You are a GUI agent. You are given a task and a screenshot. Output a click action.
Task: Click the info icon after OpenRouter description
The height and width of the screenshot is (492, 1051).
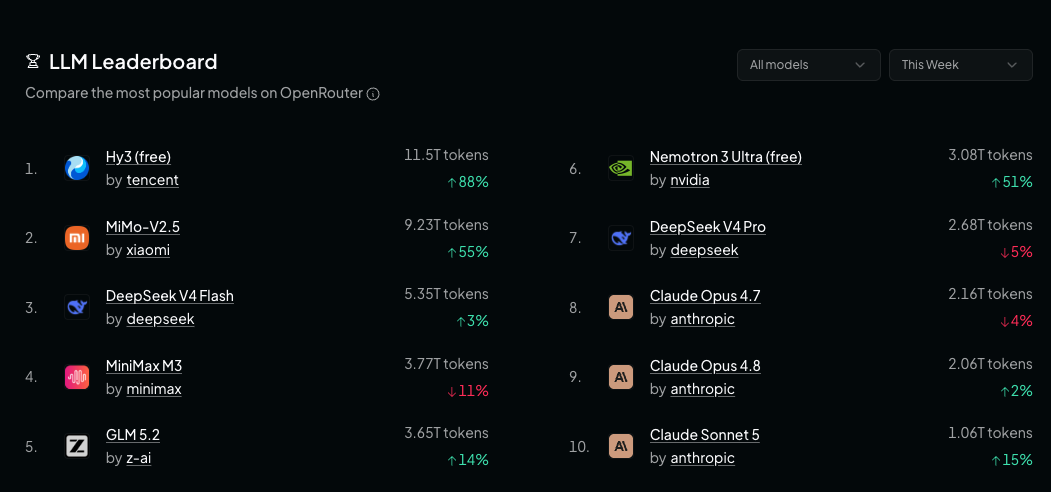tap(373, 94)
